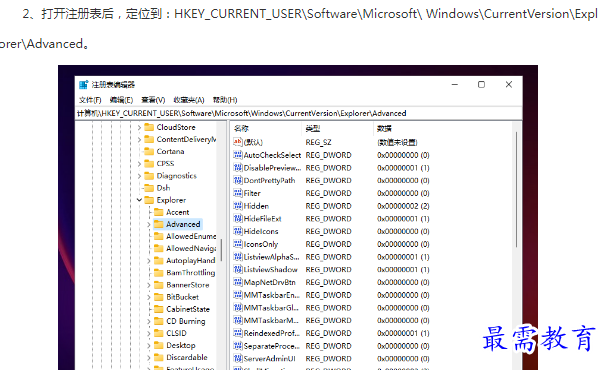The image size is (604, 370).
Task: Select the AllowedNaviga tree item
Action: (x=191, y=249)
